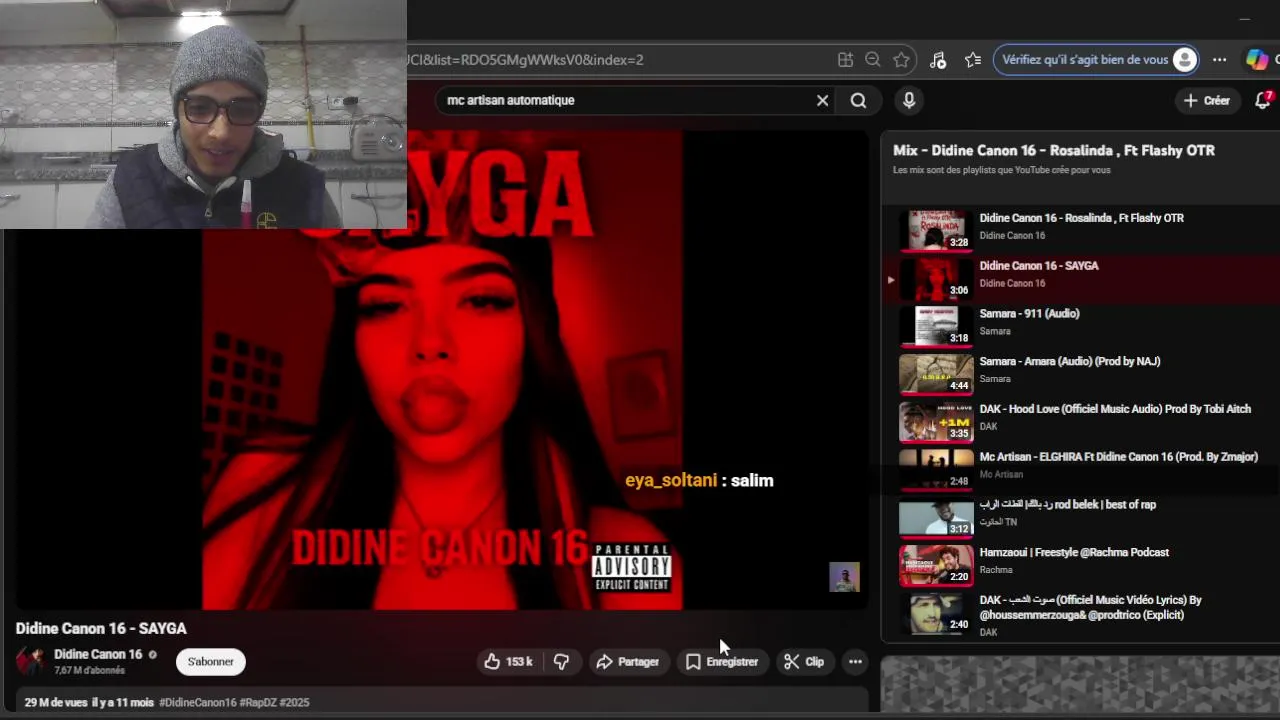Click the #RapDZ hashtag

(258, 702)
